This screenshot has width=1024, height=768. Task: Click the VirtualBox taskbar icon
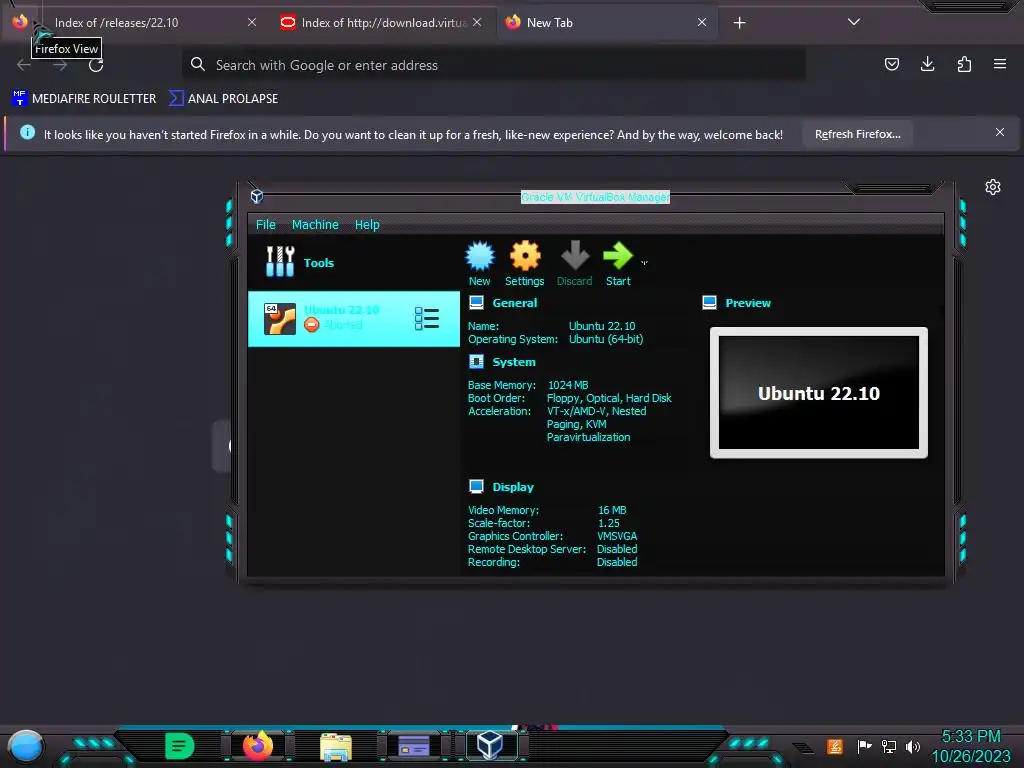click(x=490, y=745)
